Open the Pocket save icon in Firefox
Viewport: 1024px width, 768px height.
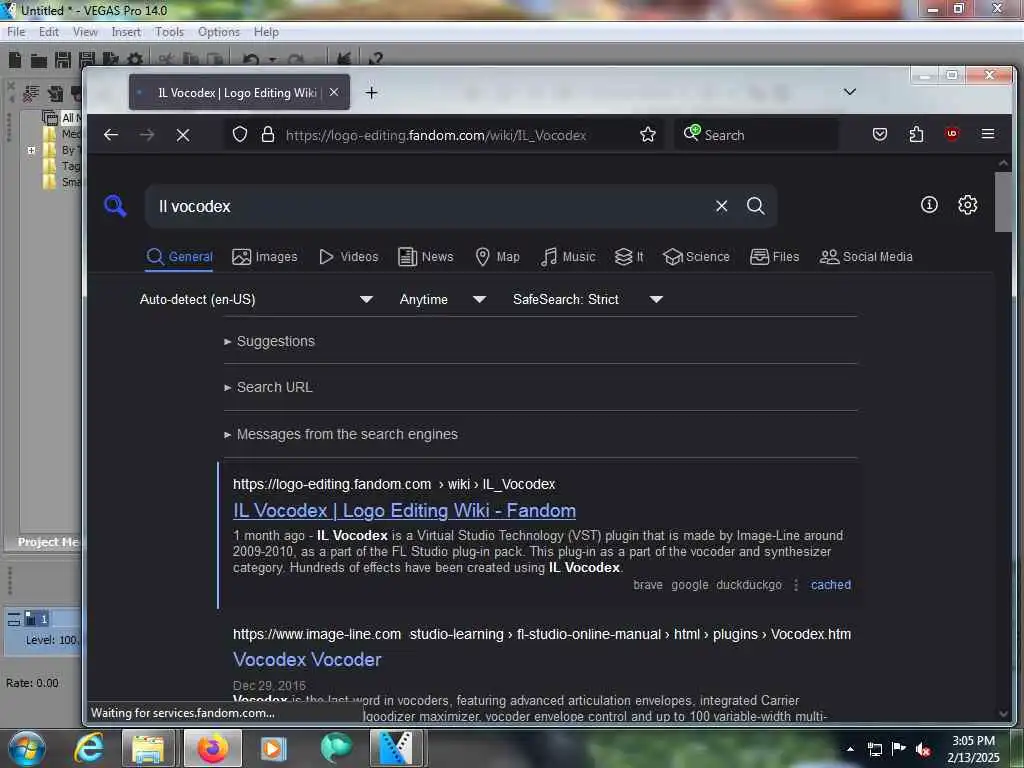(x=880, y=135)
